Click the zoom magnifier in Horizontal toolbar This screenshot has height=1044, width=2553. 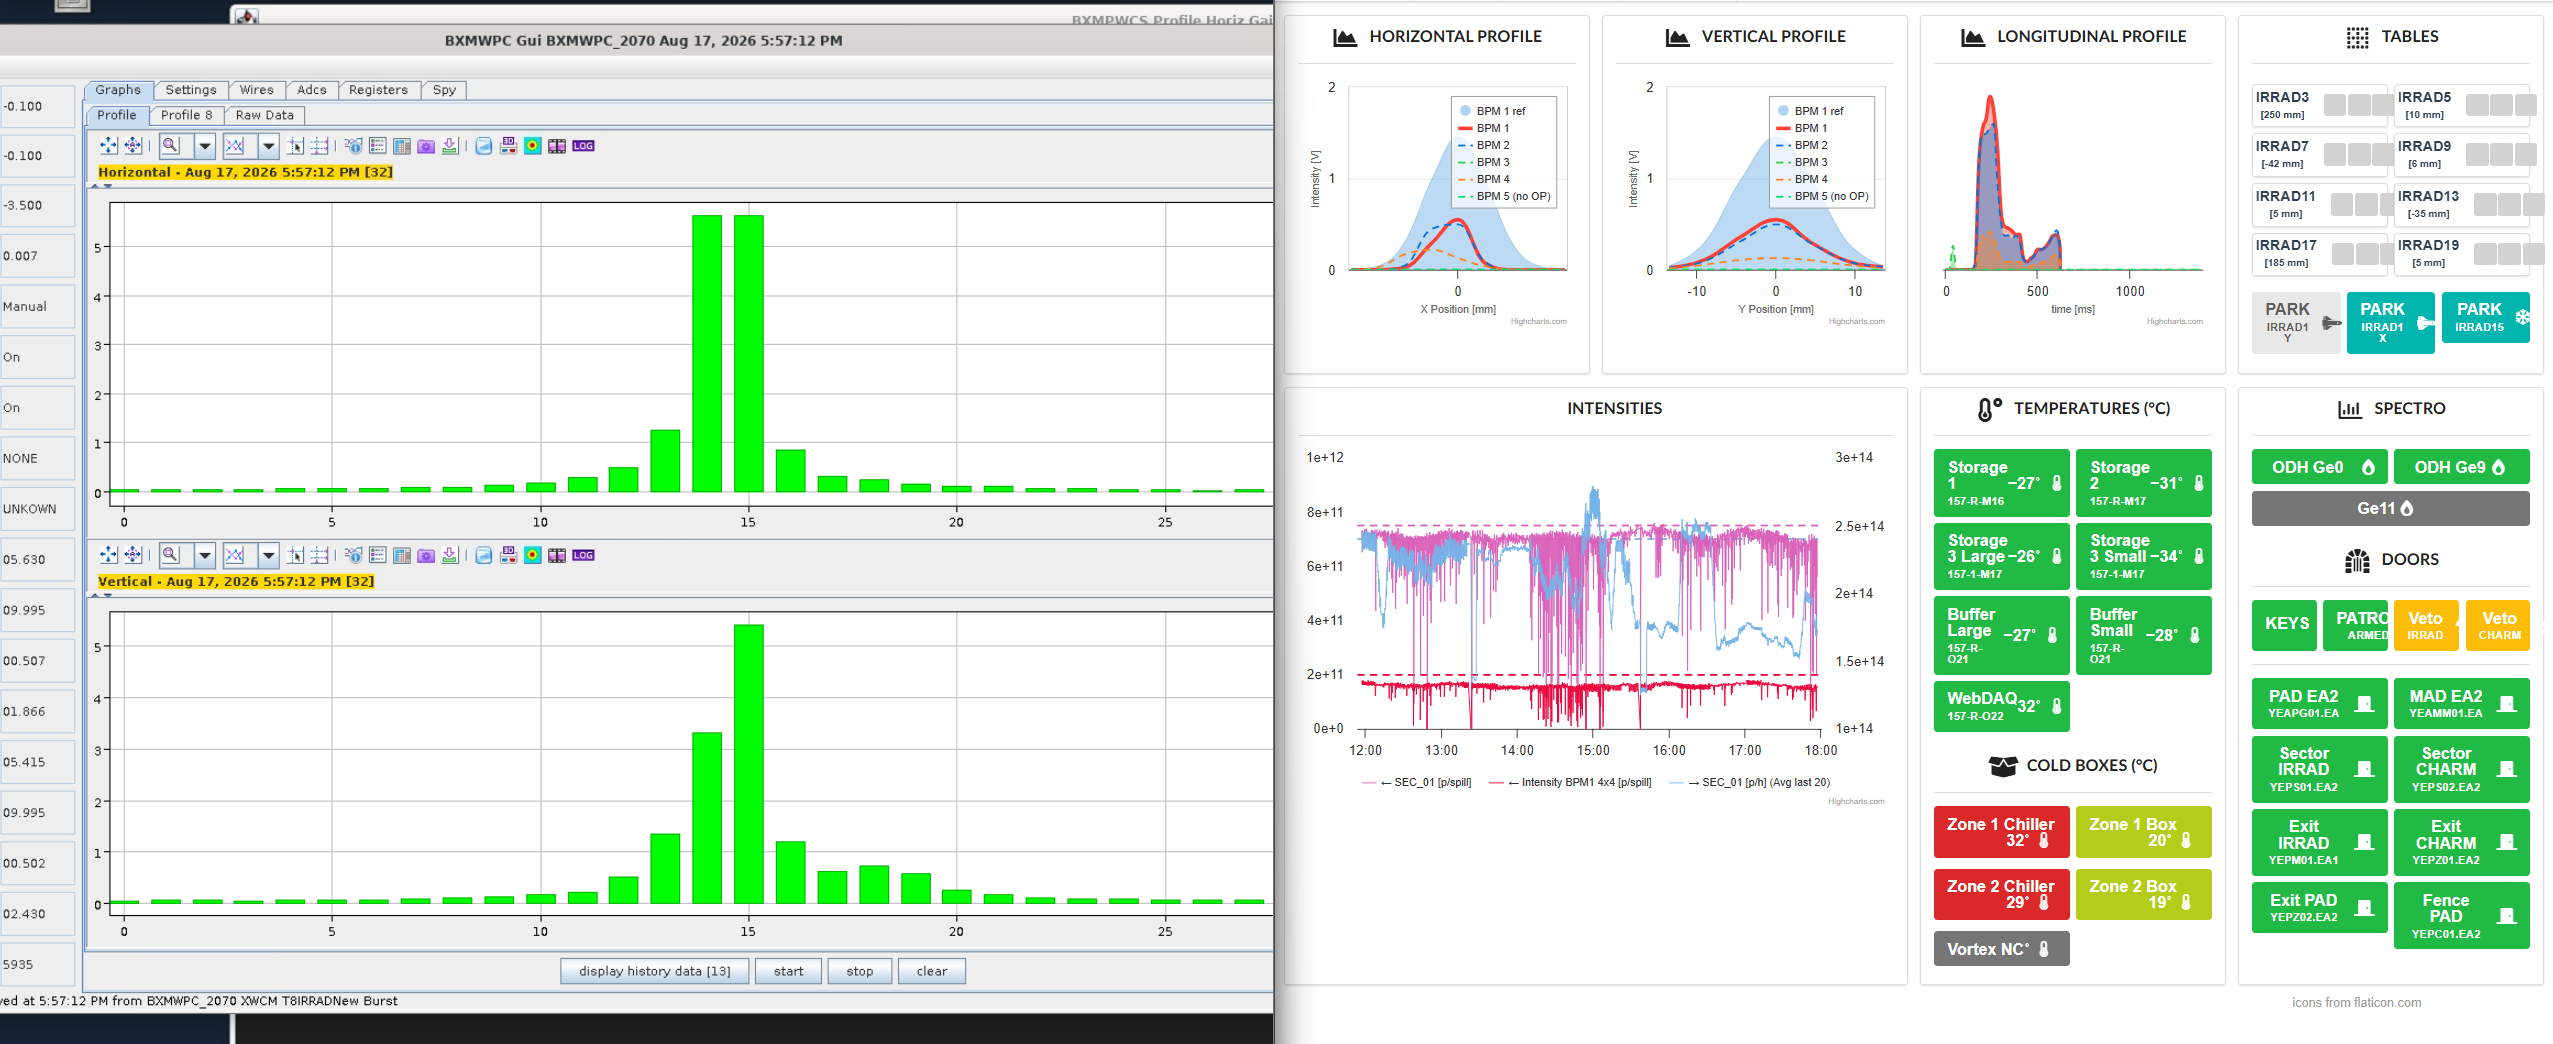click(x=171, y=146)
